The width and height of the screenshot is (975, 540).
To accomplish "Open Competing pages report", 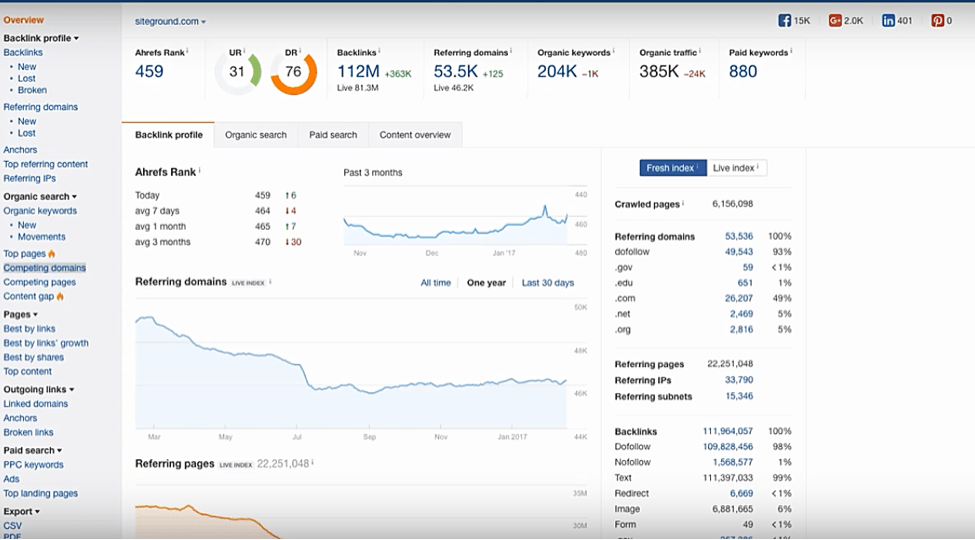I will click(x=39, y=282).
